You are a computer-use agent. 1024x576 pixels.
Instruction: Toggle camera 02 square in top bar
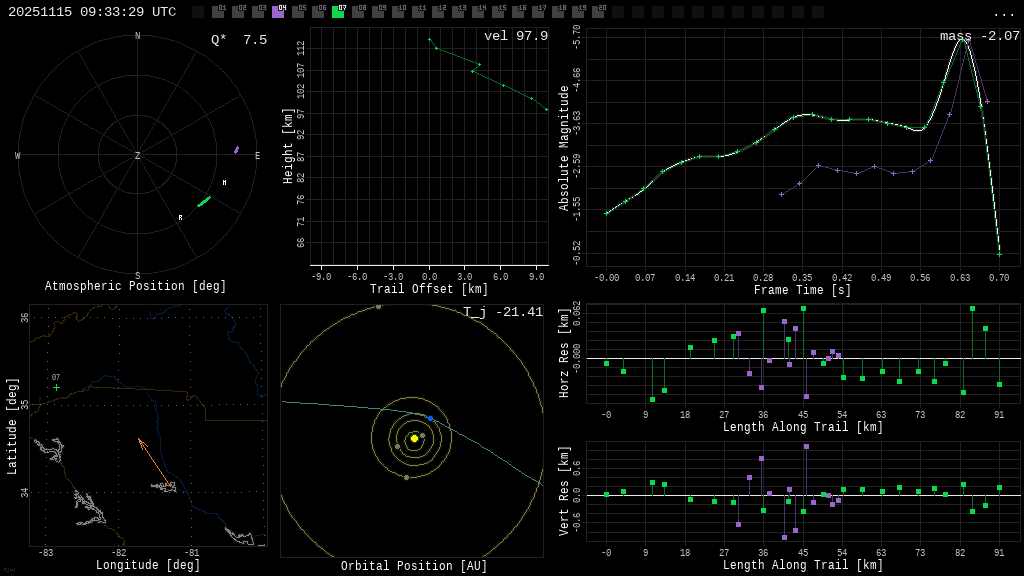click(238, 12)
